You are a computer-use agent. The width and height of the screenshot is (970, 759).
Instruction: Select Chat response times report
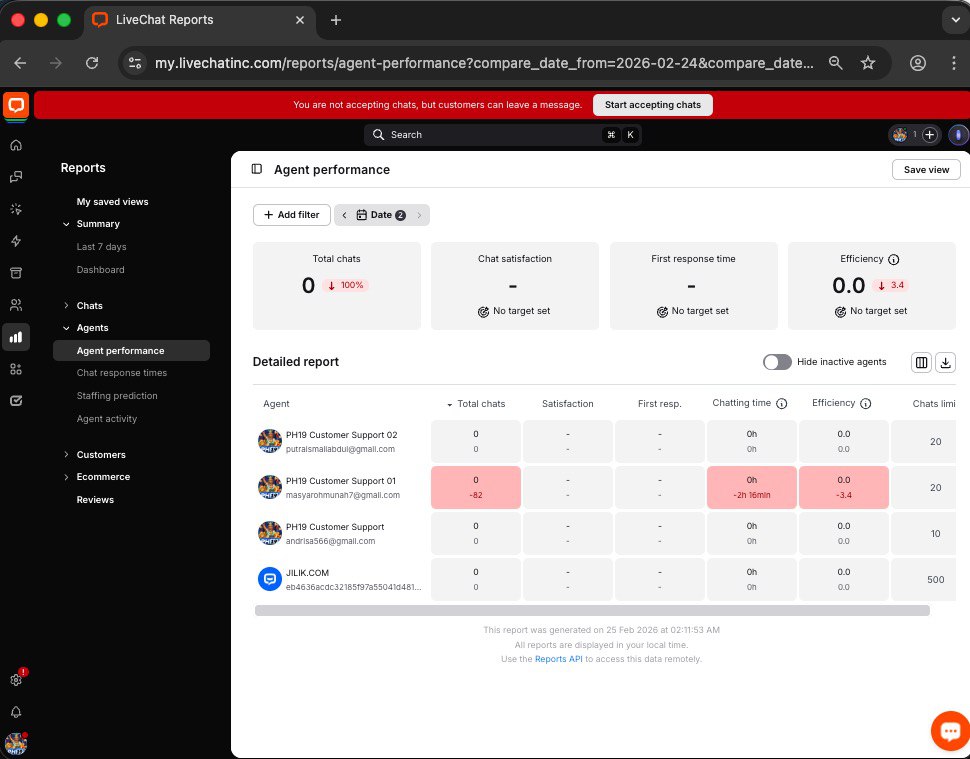[x=122, y=373]
